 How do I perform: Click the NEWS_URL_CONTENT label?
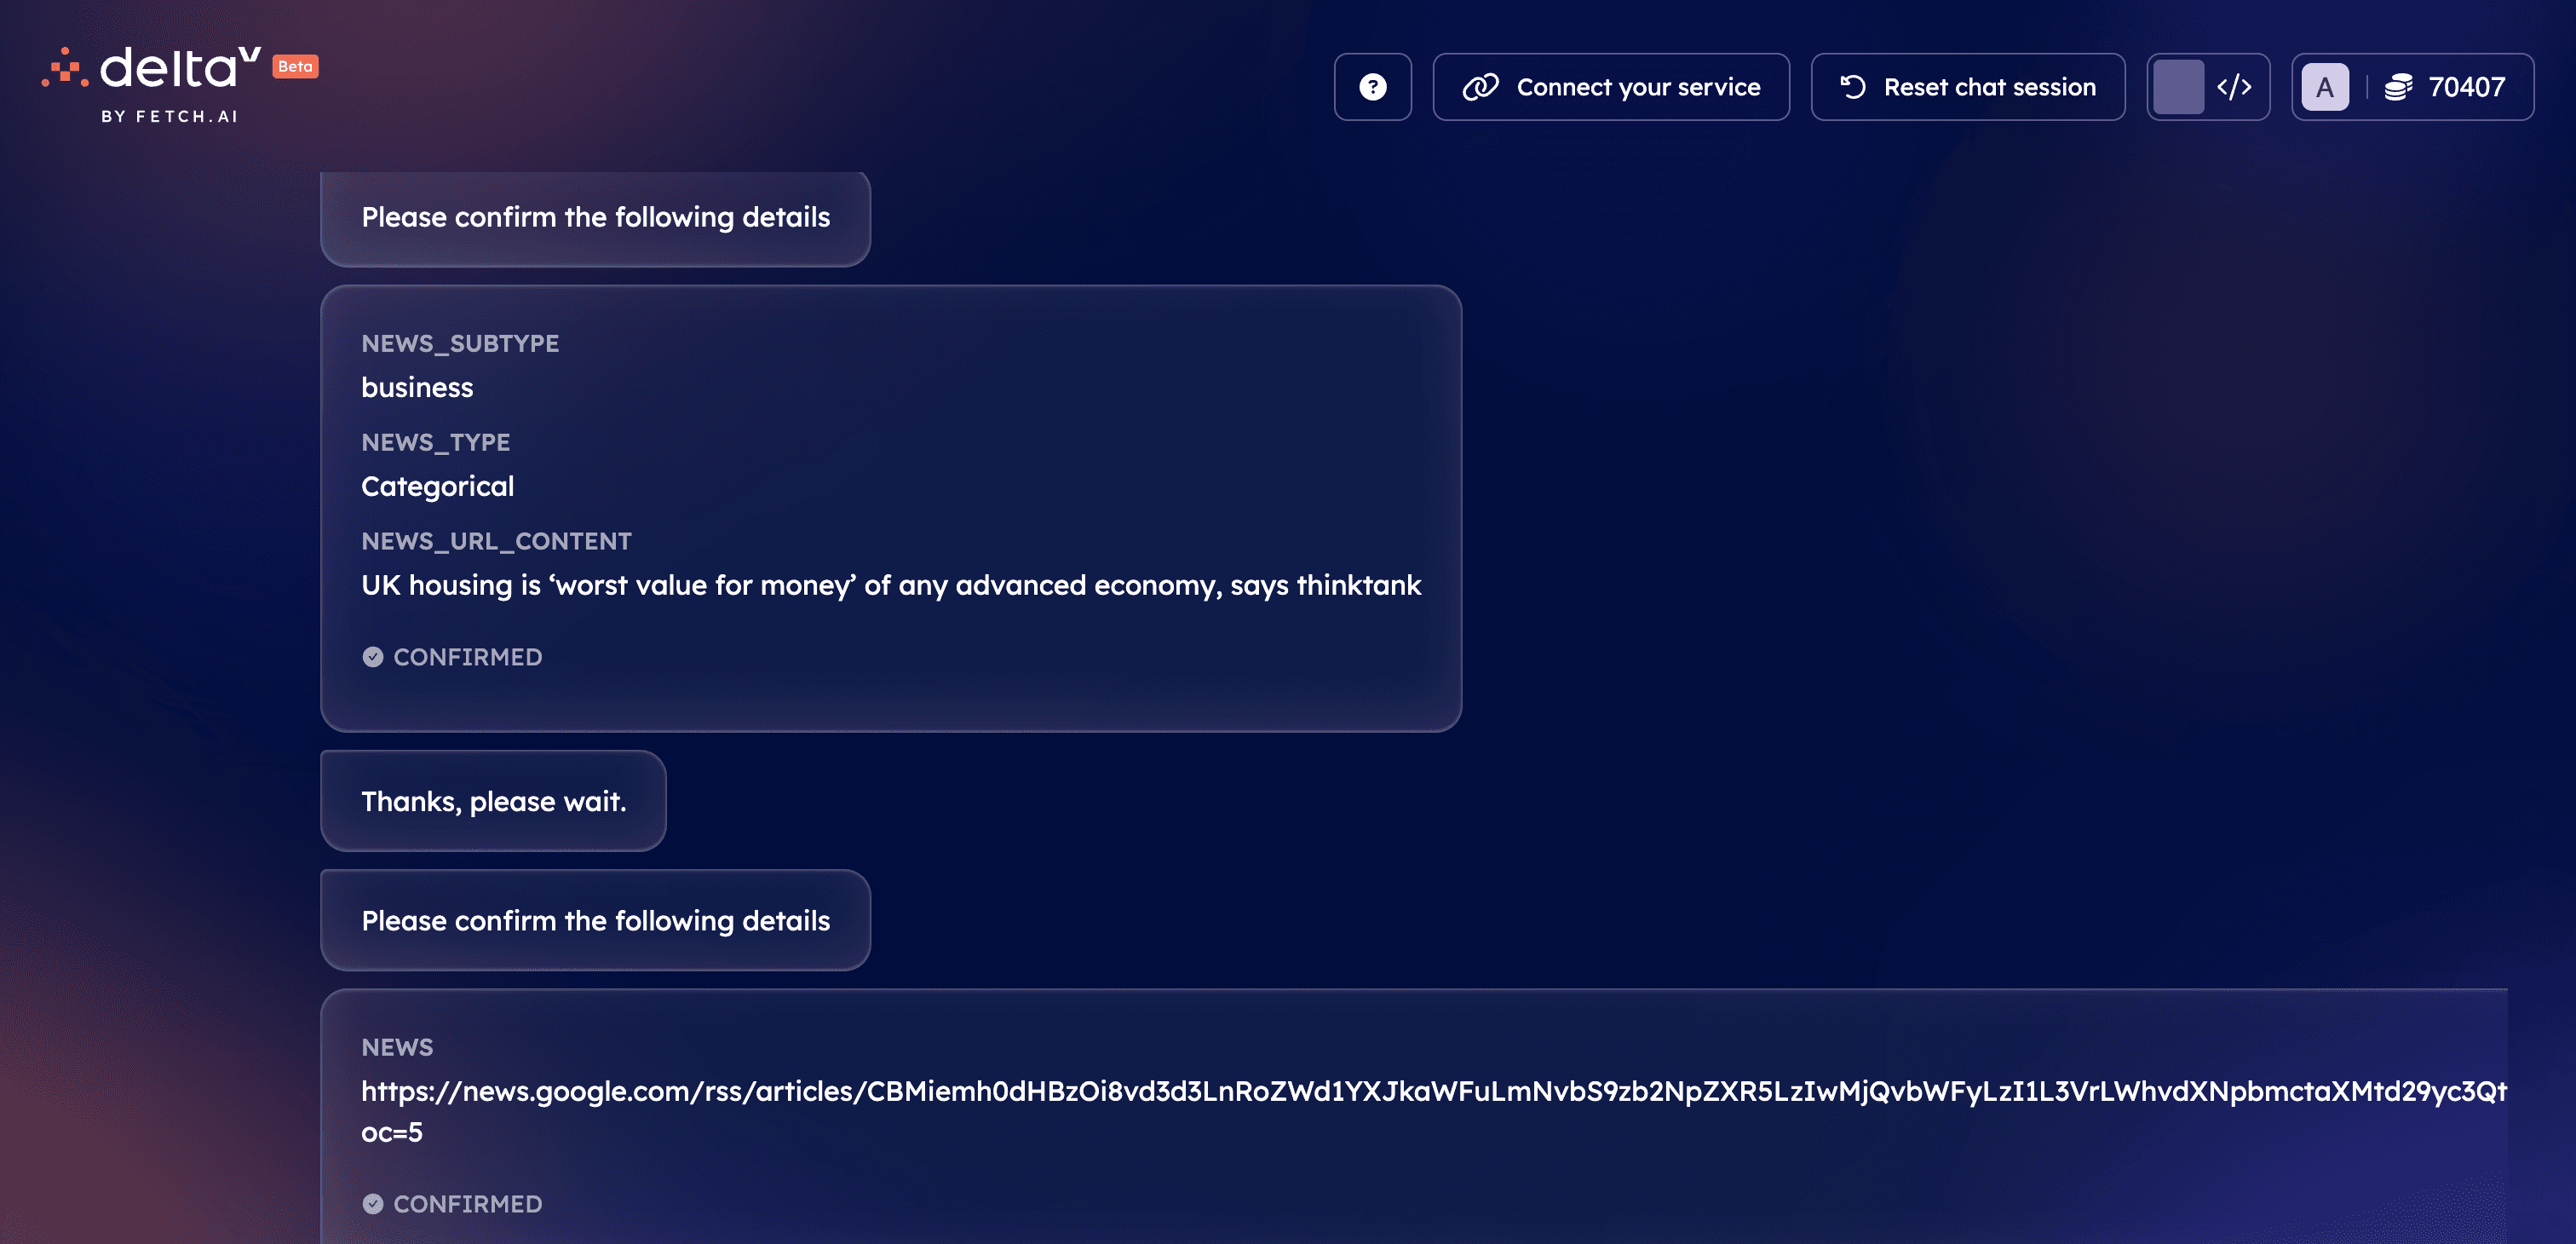(496, 541)
